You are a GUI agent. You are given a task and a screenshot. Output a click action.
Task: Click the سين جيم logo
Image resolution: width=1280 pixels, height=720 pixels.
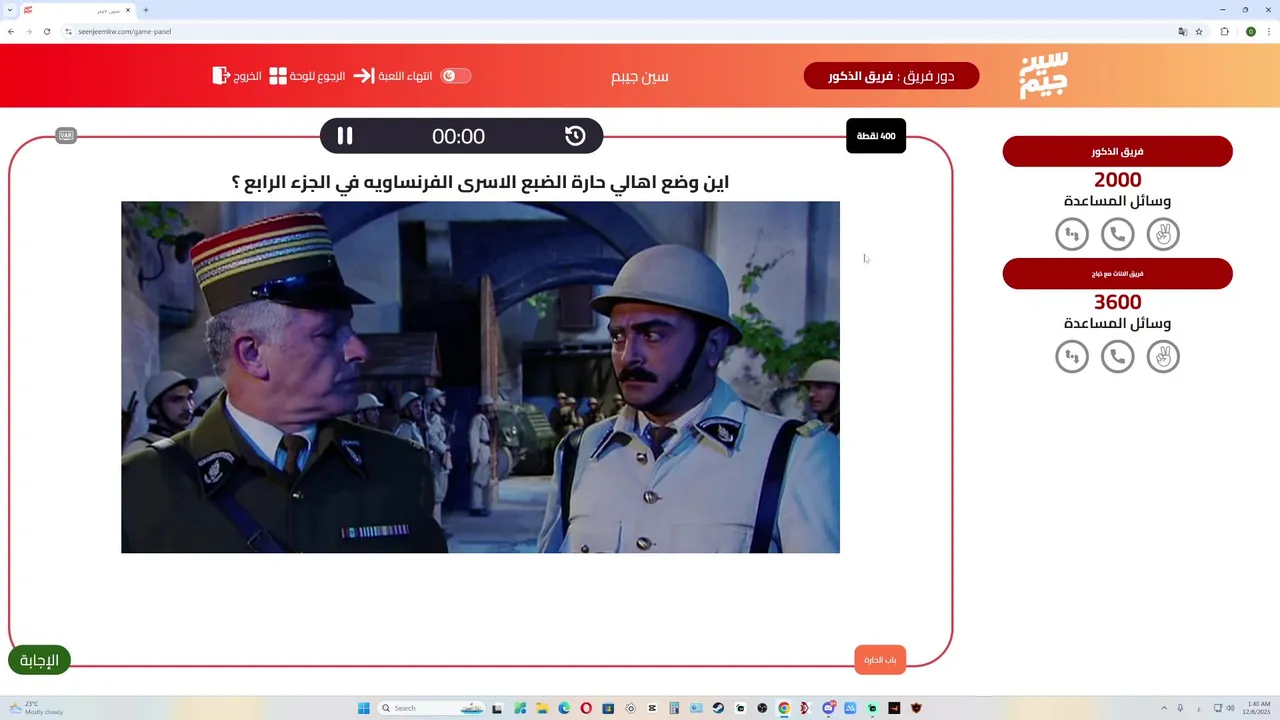click(1044, 75)
